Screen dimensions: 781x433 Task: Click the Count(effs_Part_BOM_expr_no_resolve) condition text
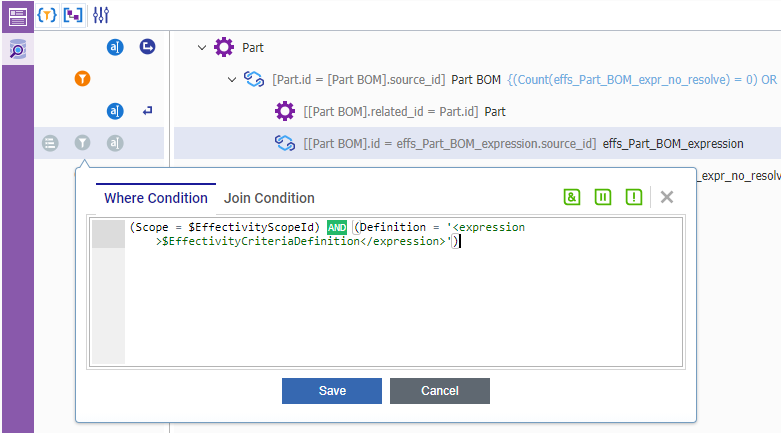coord(642,80)
